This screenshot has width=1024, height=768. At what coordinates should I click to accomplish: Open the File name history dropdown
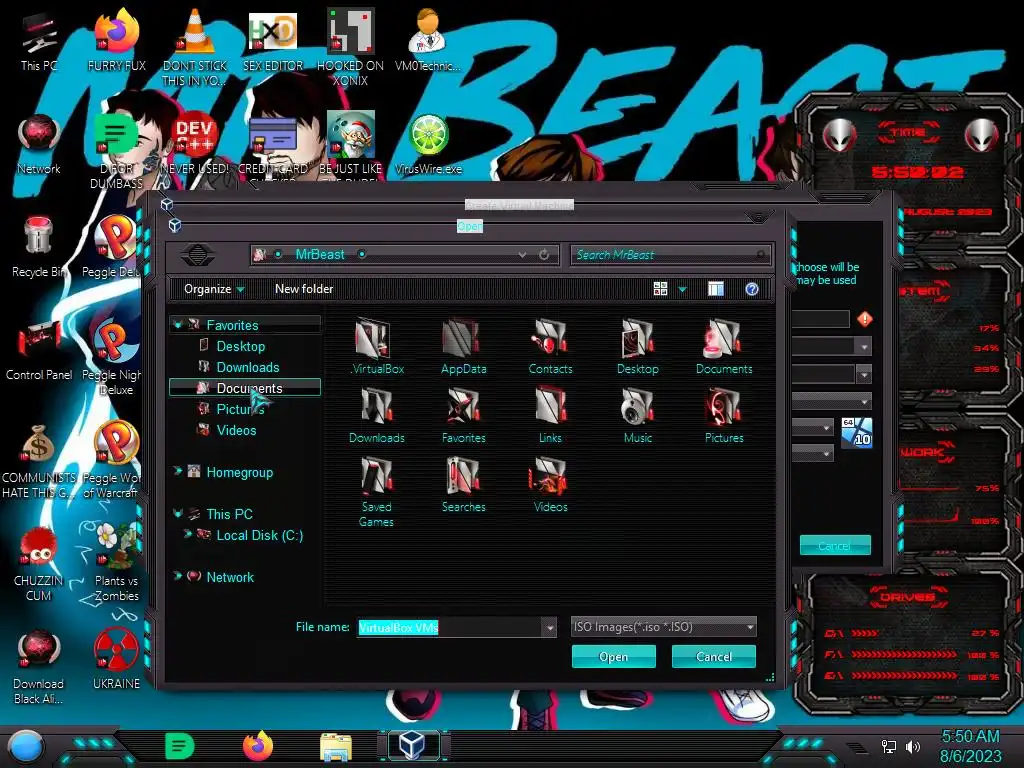click(549, 628)
